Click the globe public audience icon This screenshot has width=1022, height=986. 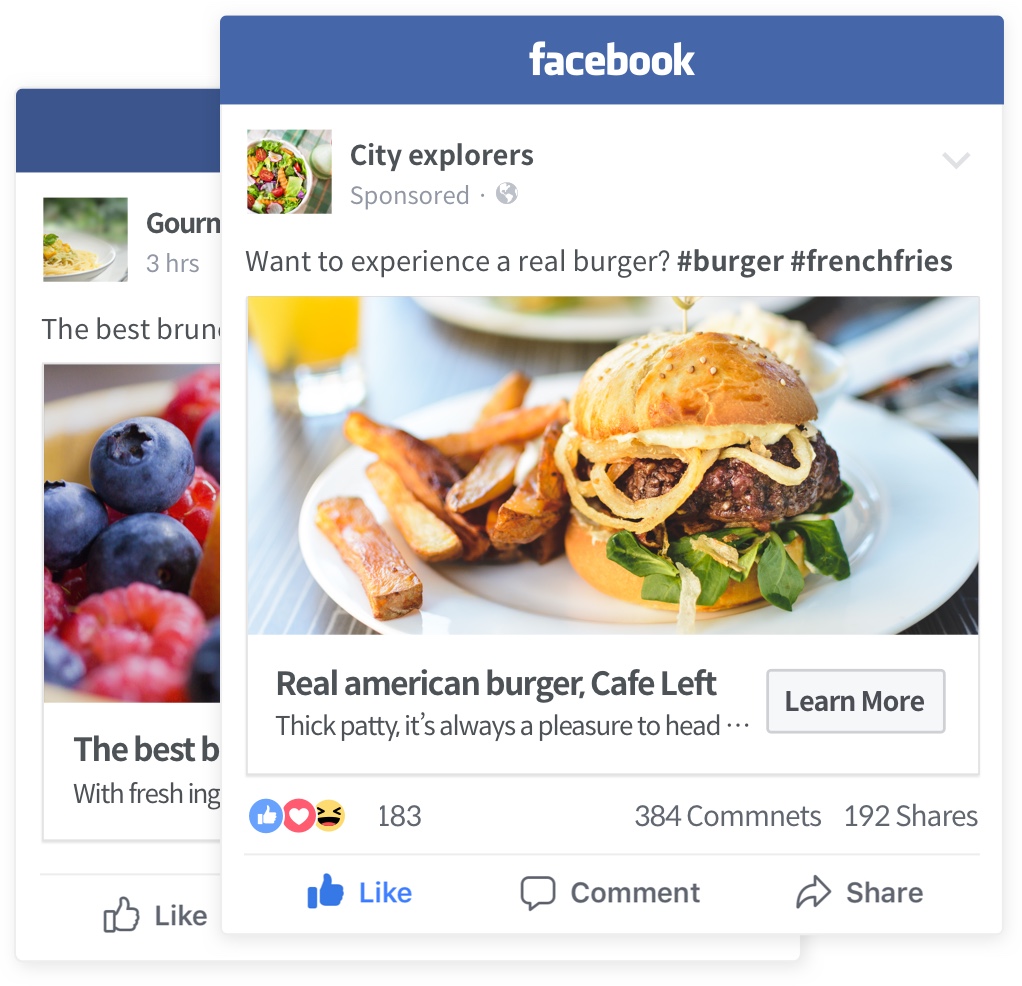click(506, 194)
